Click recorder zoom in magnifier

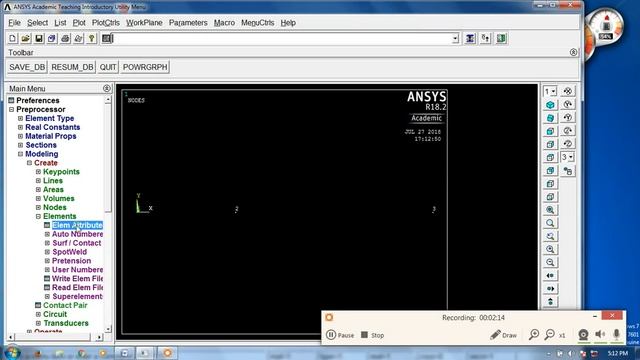(534, 335)
